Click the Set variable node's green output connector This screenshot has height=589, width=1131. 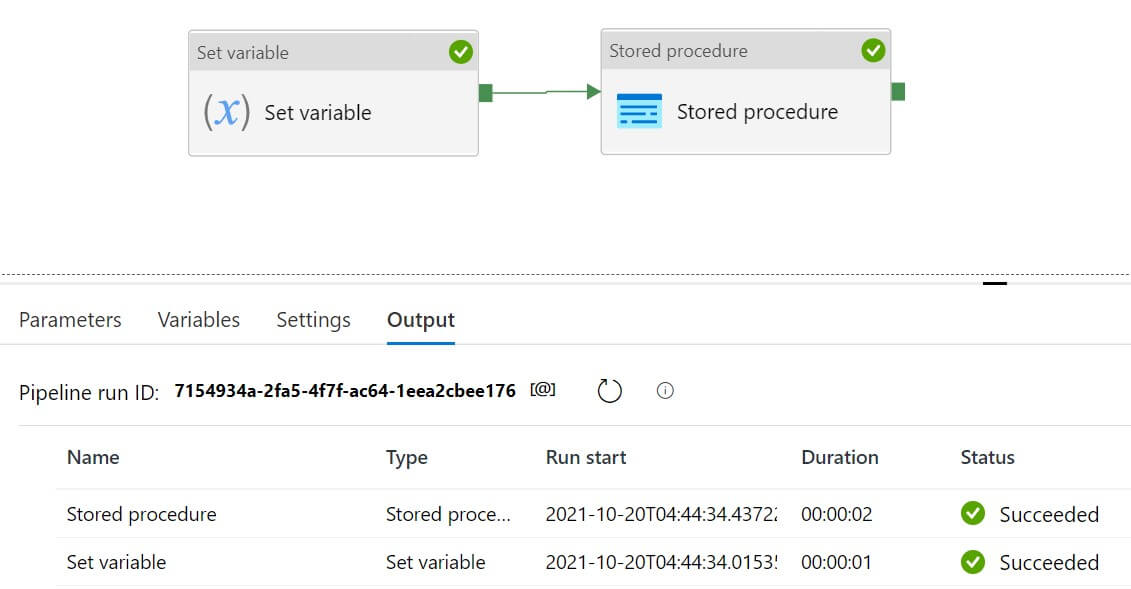click(486, 93)
